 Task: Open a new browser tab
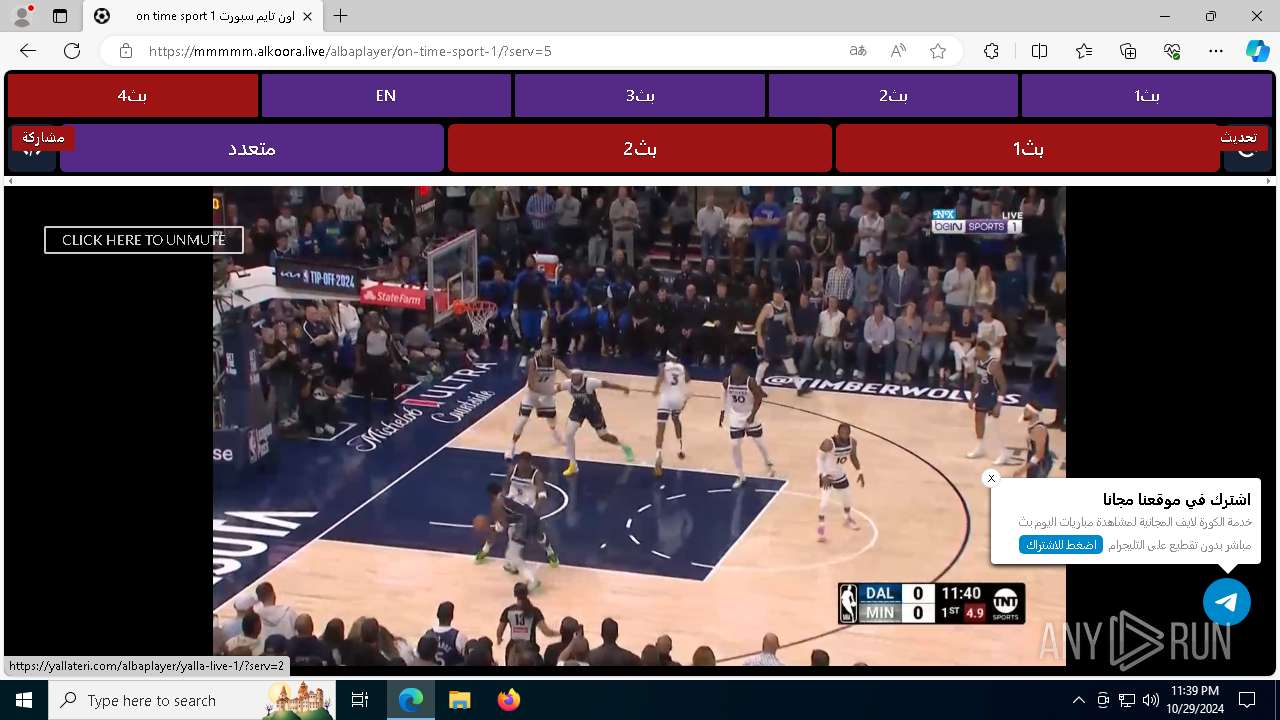tap(341, 16)
